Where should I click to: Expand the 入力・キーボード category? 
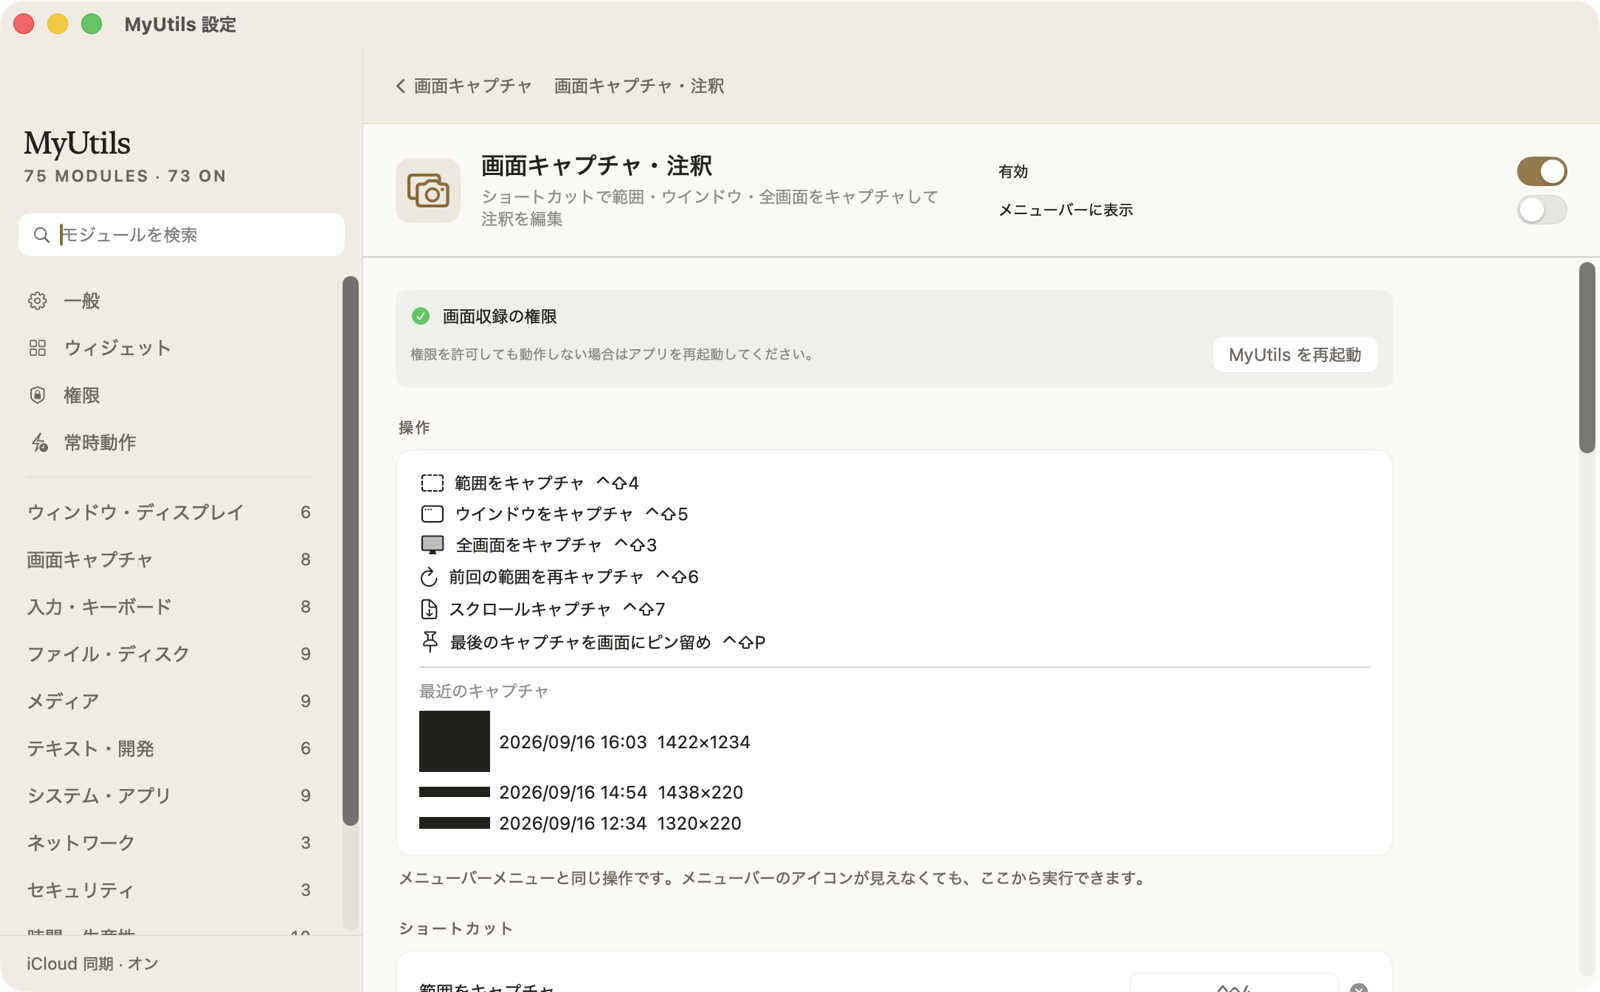[x=170, y=606]
